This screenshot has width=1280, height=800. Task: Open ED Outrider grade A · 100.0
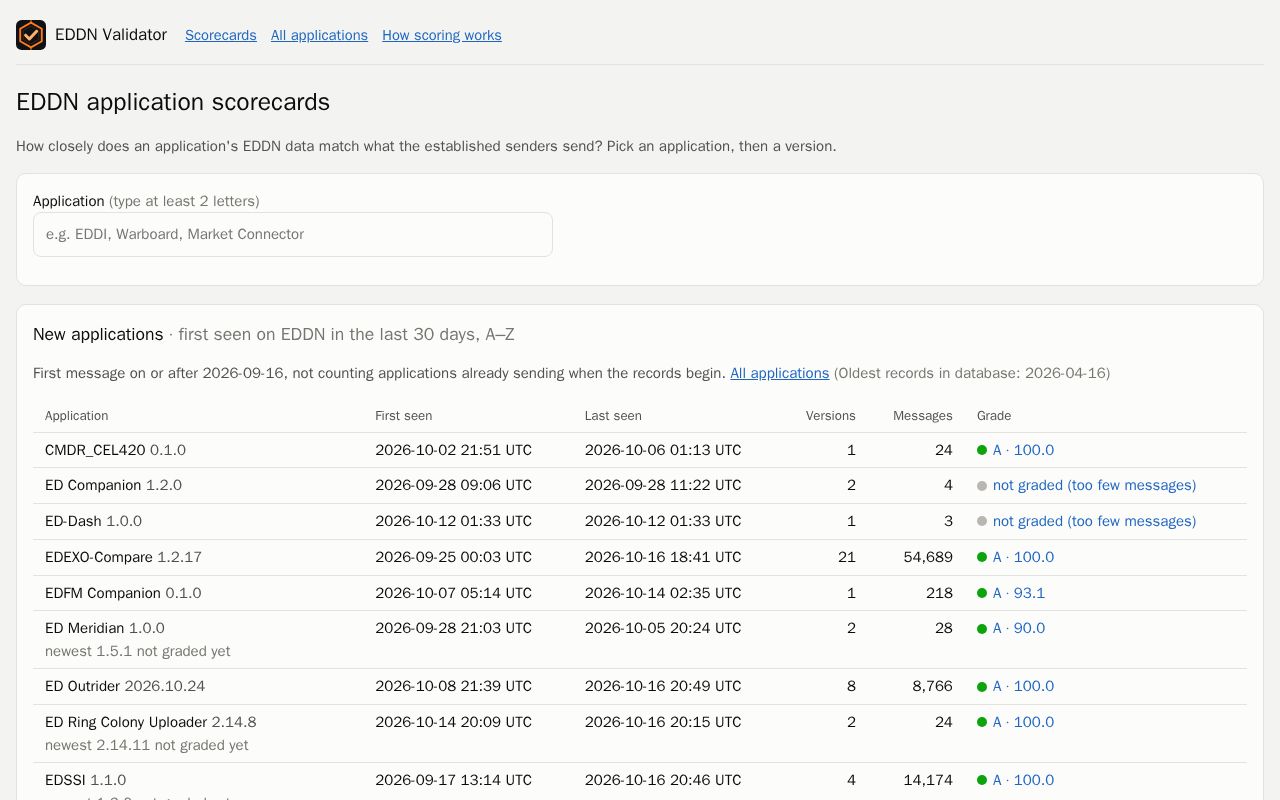[1023, 686]
